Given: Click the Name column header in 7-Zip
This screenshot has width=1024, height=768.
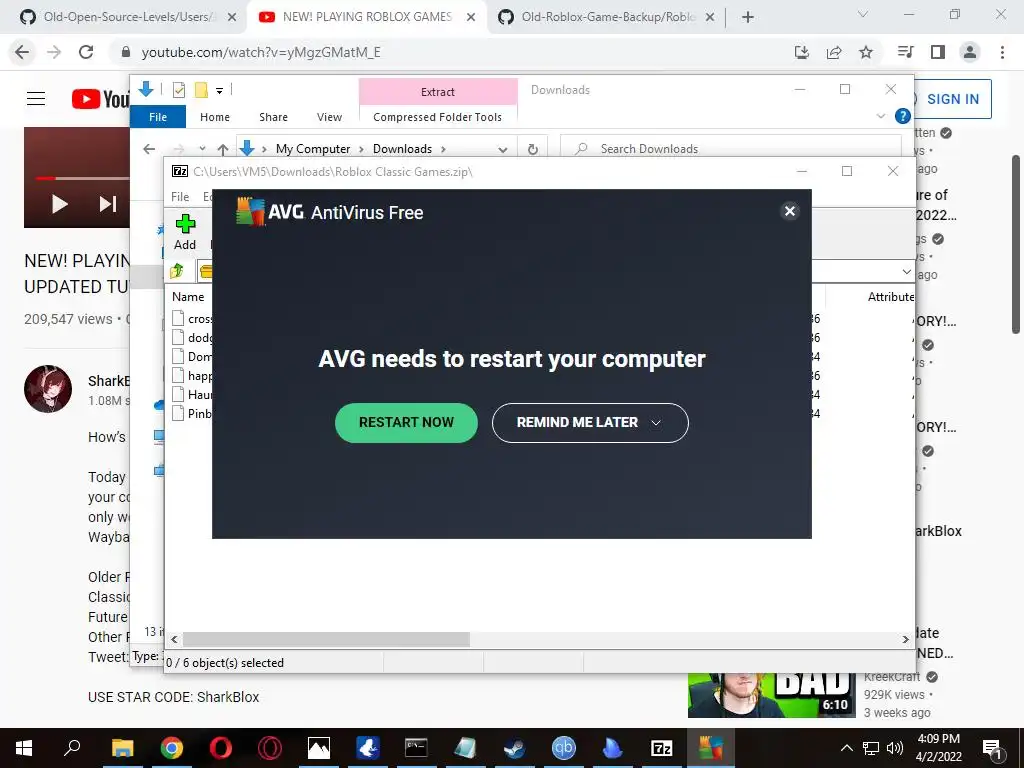Looking at the screenshot, I should 188,296.
